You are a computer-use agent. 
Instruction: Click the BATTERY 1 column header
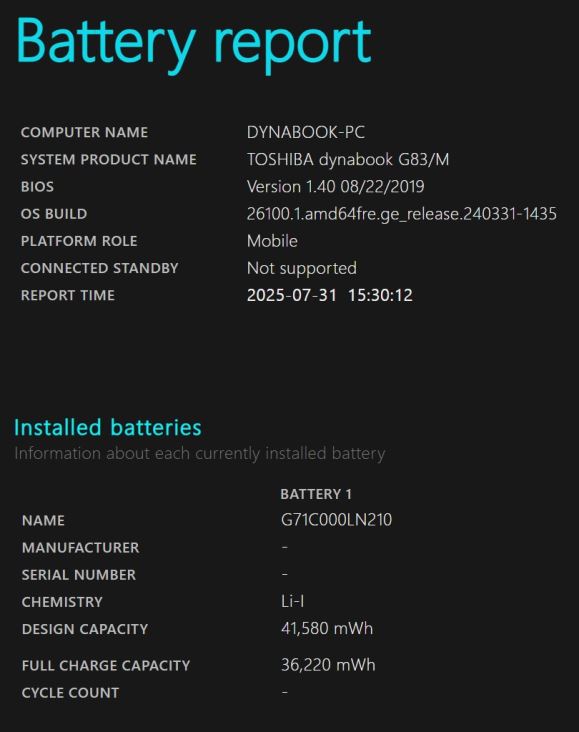pos(316,494)
